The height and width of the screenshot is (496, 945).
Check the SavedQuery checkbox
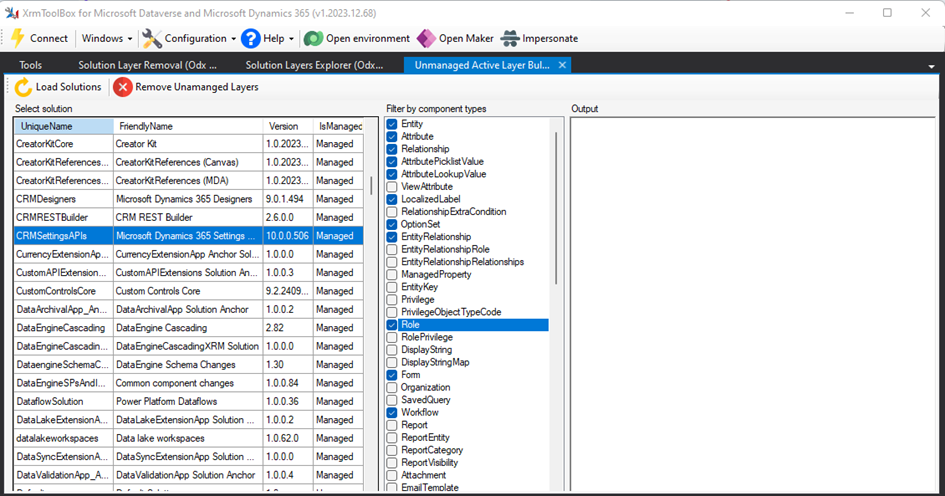tap(392, 400)
